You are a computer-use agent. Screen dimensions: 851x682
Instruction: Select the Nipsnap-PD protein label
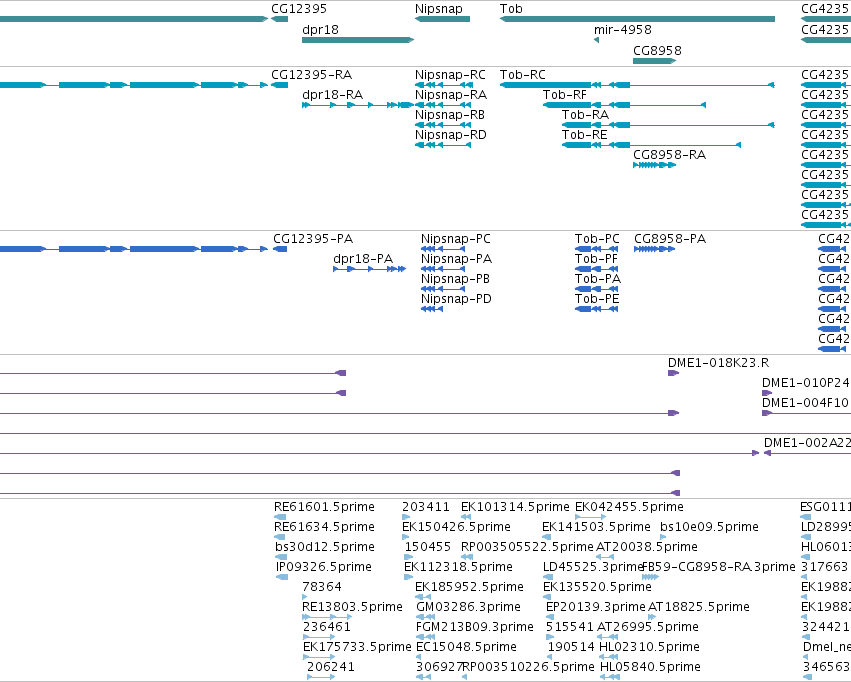click(456, 299)
